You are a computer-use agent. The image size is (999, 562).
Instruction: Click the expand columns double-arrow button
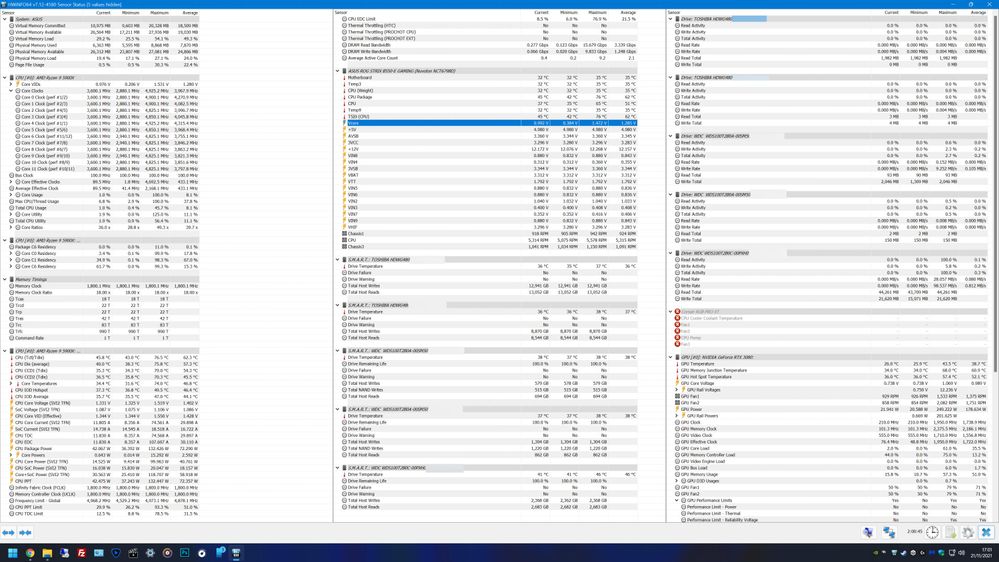8,532
